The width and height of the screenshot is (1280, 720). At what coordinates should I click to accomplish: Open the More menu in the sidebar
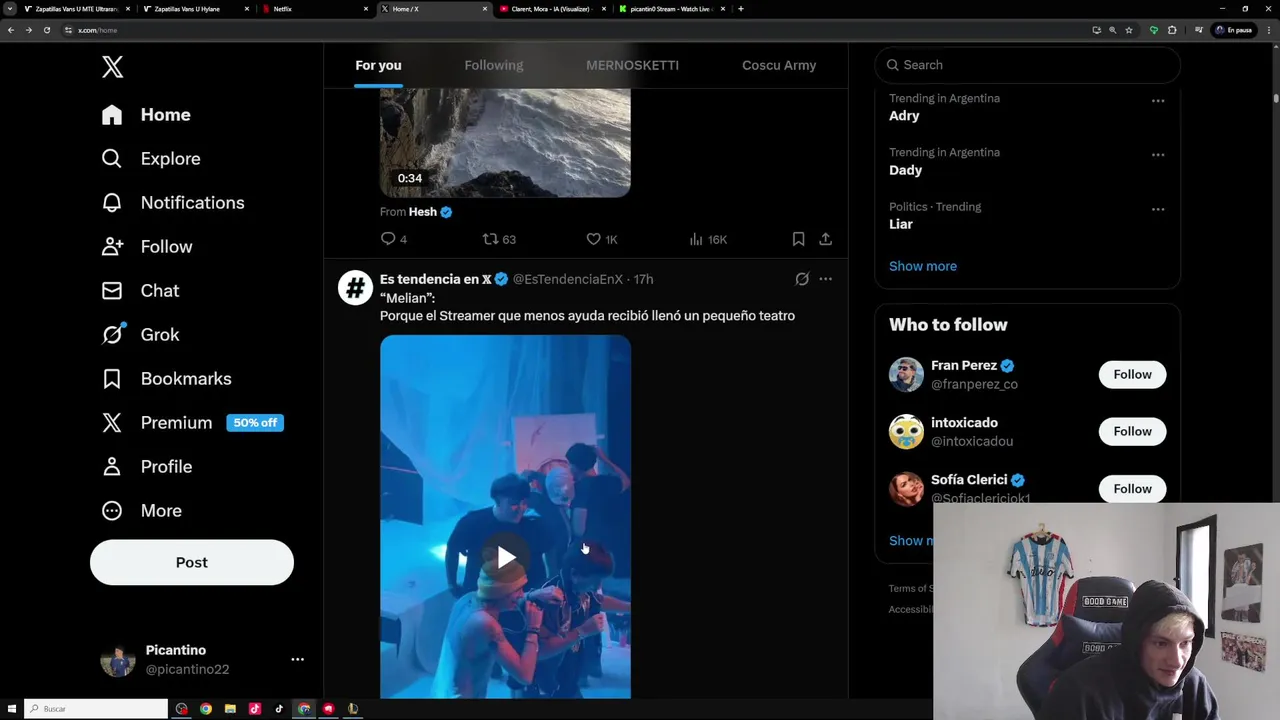tap(141, 511)
